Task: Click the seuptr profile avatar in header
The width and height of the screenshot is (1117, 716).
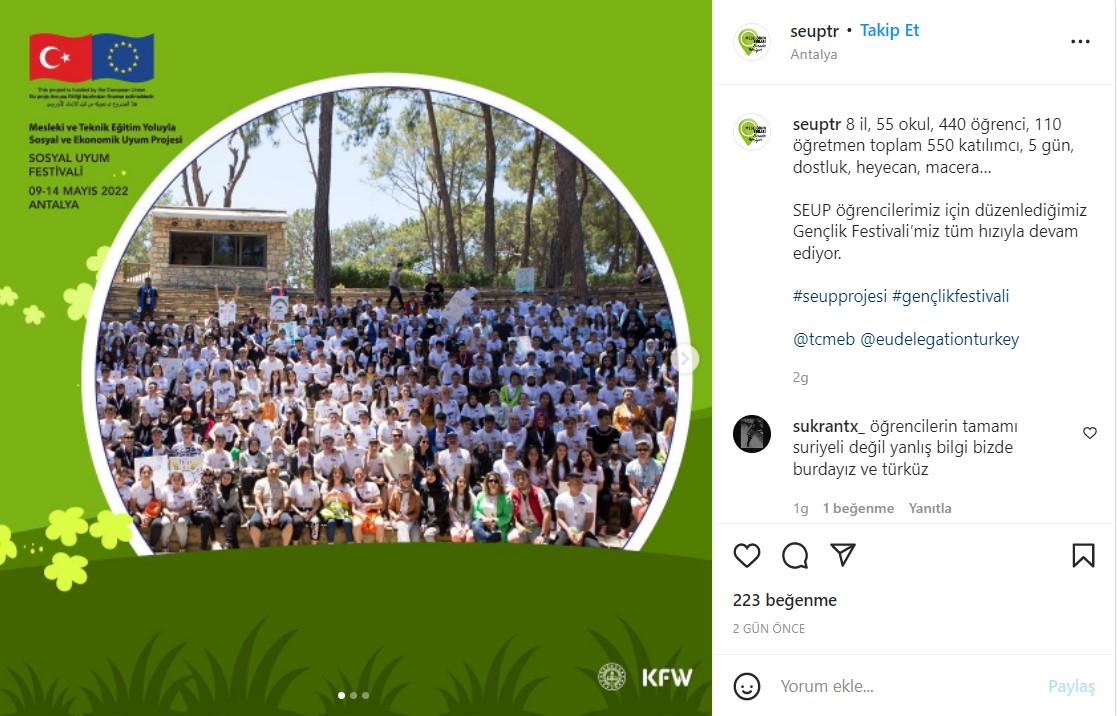Action: tap(752, 42)
